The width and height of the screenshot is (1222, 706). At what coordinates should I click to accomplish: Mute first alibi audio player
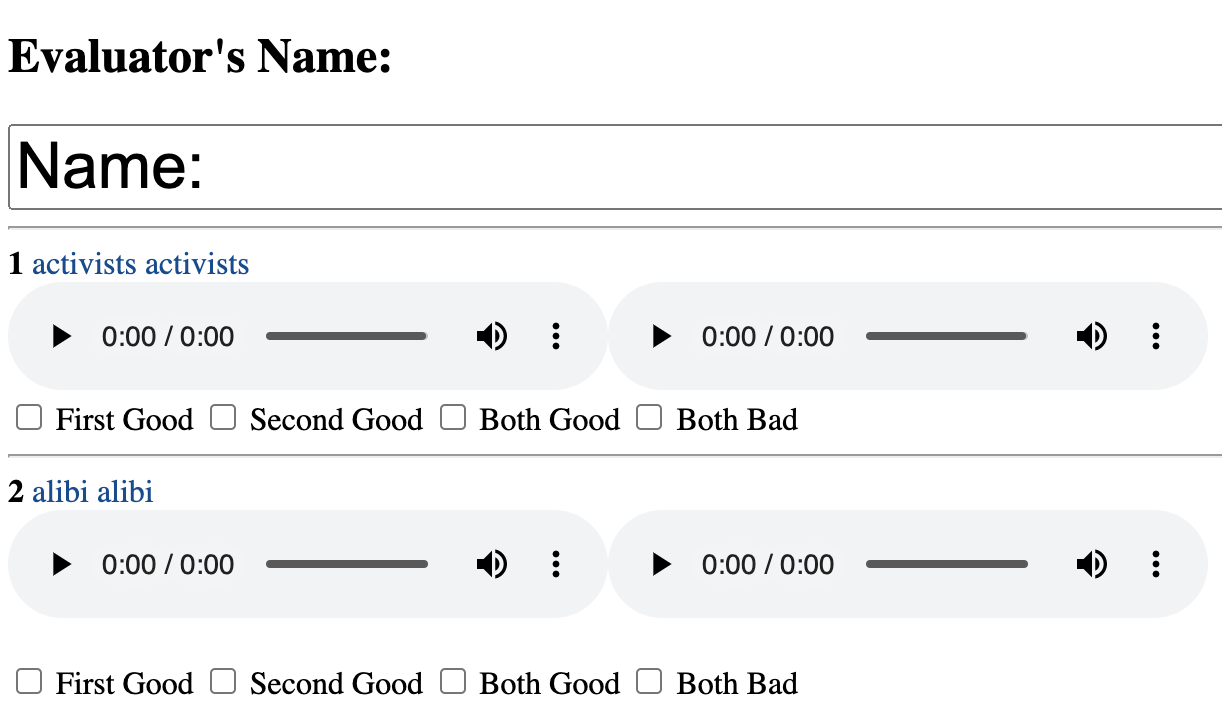click(491, 565)
